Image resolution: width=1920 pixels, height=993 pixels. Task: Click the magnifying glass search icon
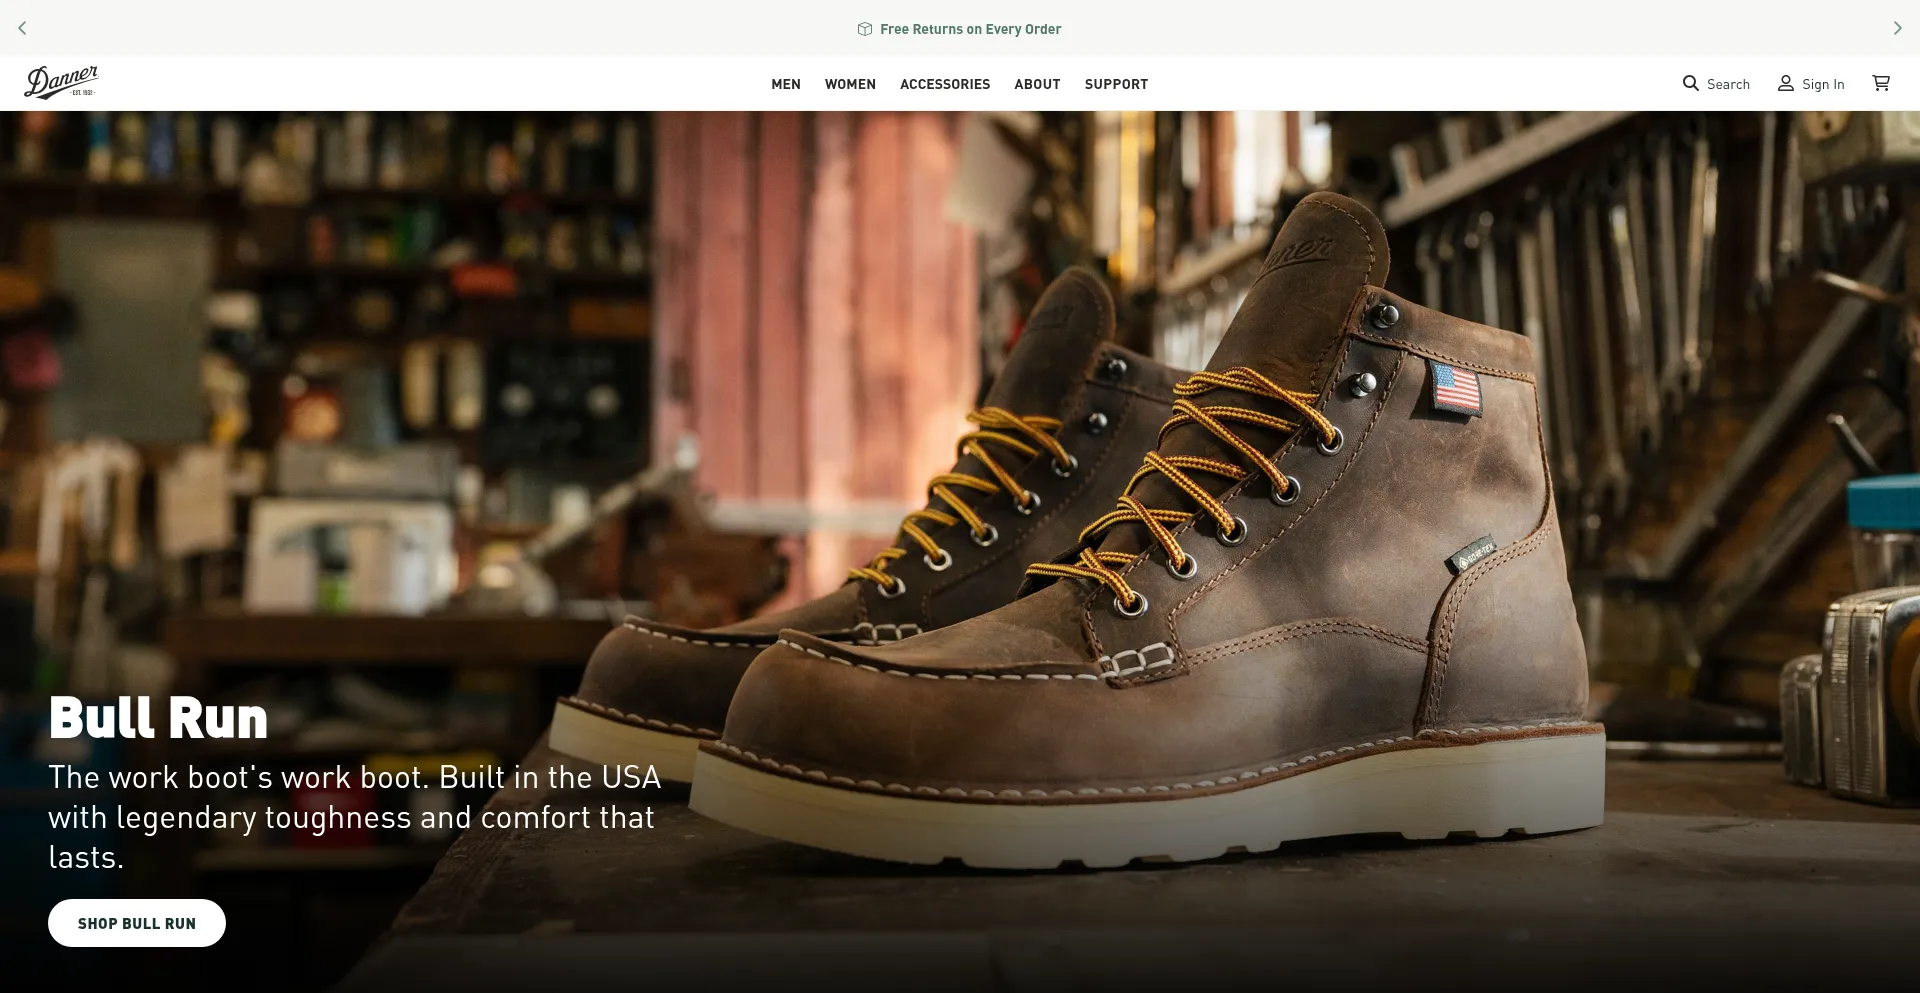(x=1690, y=84)
